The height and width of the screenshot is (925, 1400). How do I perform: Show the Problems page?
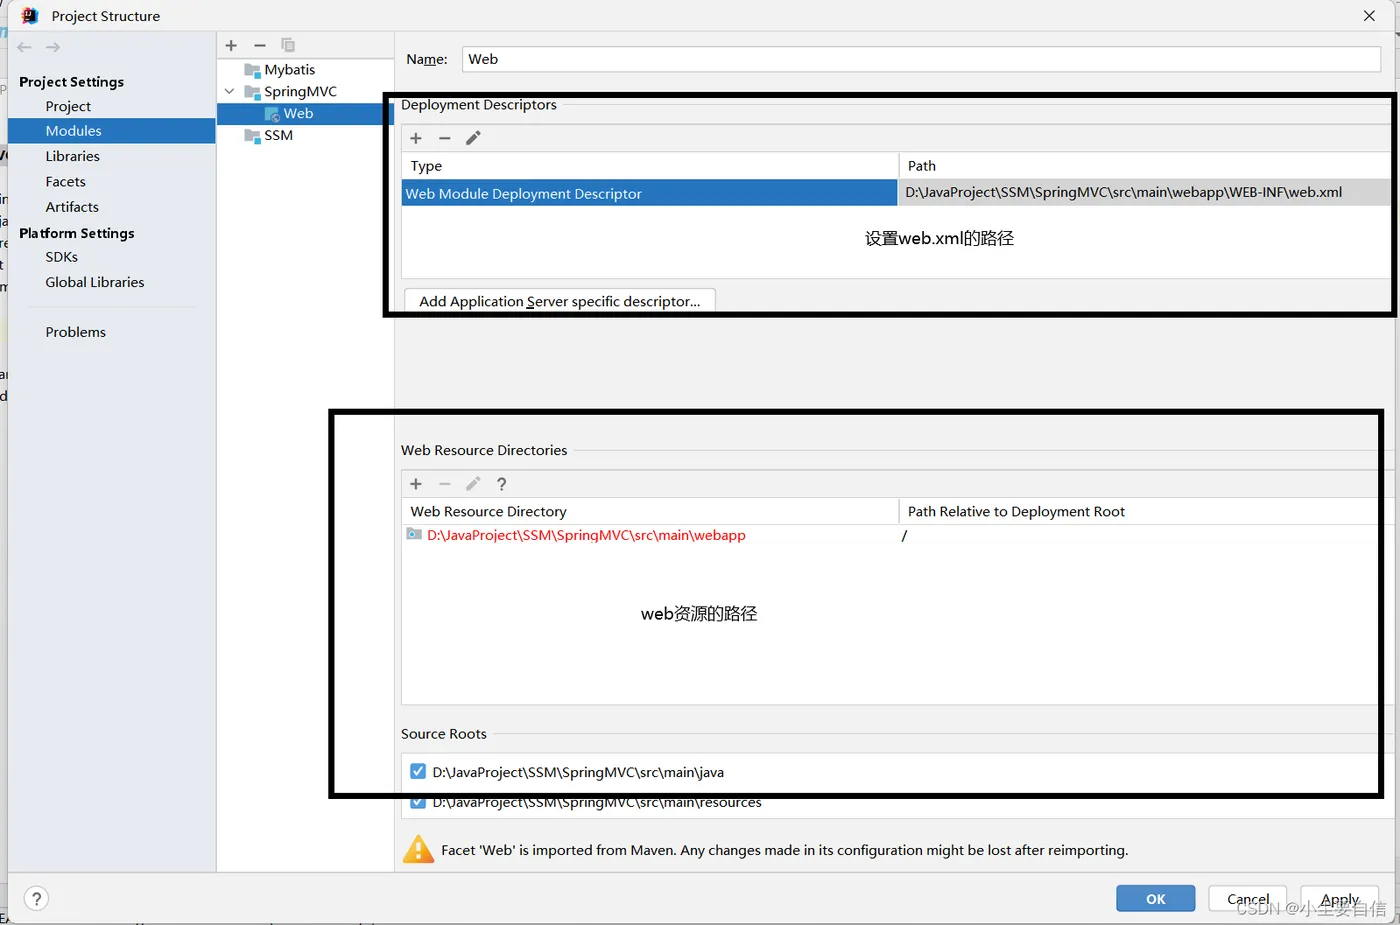coord(75,332)
